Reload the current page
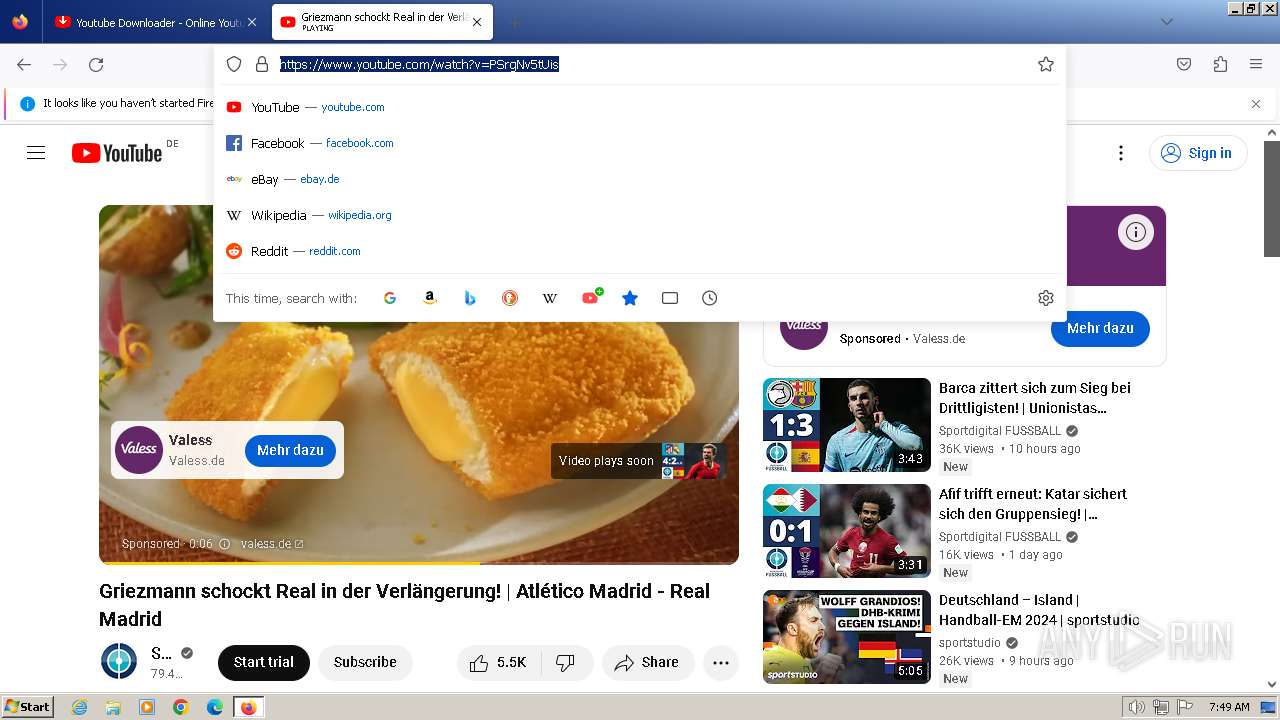1280x720 pixels. click(96, 64)
